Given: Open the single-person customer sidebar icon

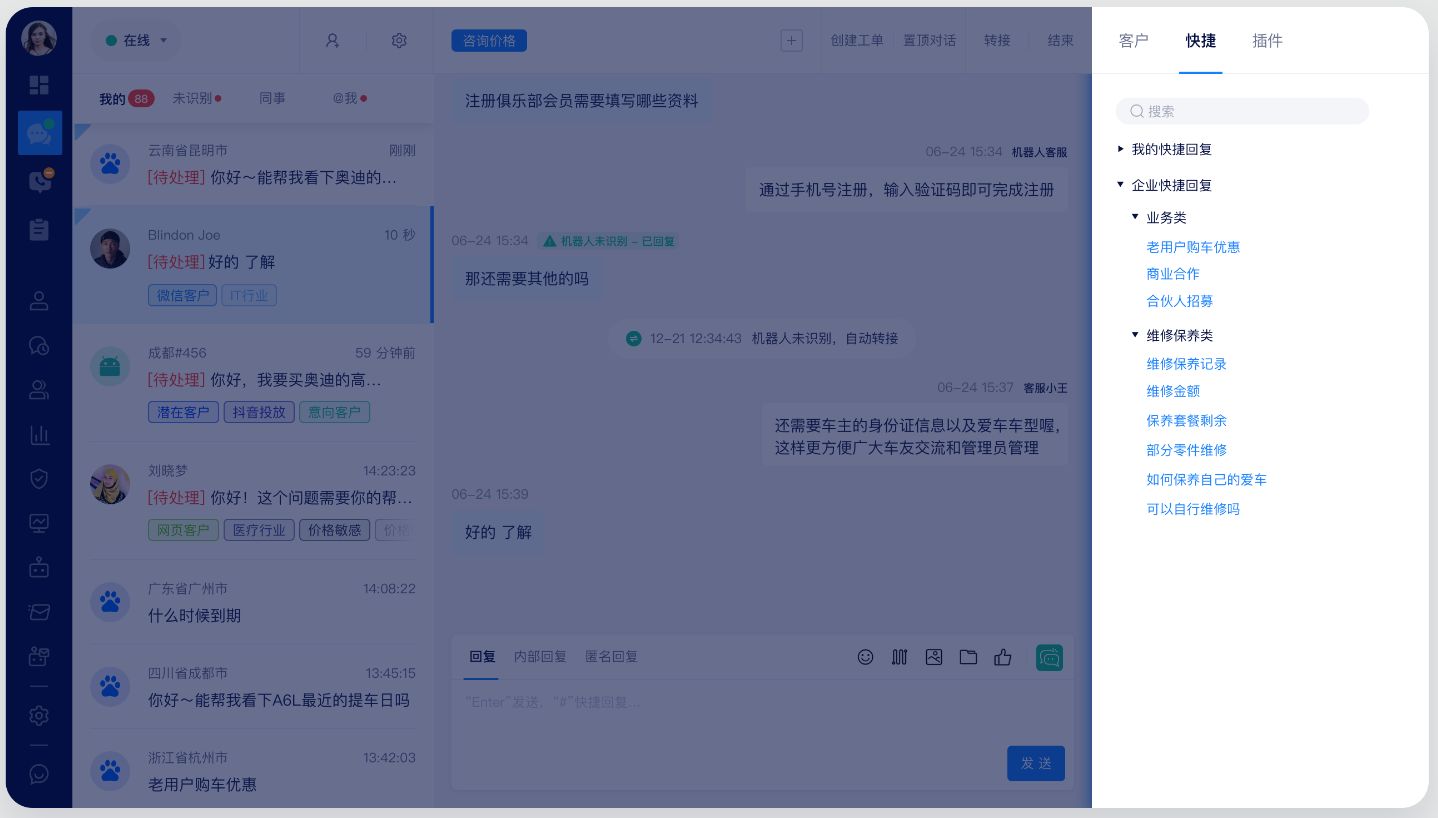Looking at the screenshot, I should click(39, 301).
